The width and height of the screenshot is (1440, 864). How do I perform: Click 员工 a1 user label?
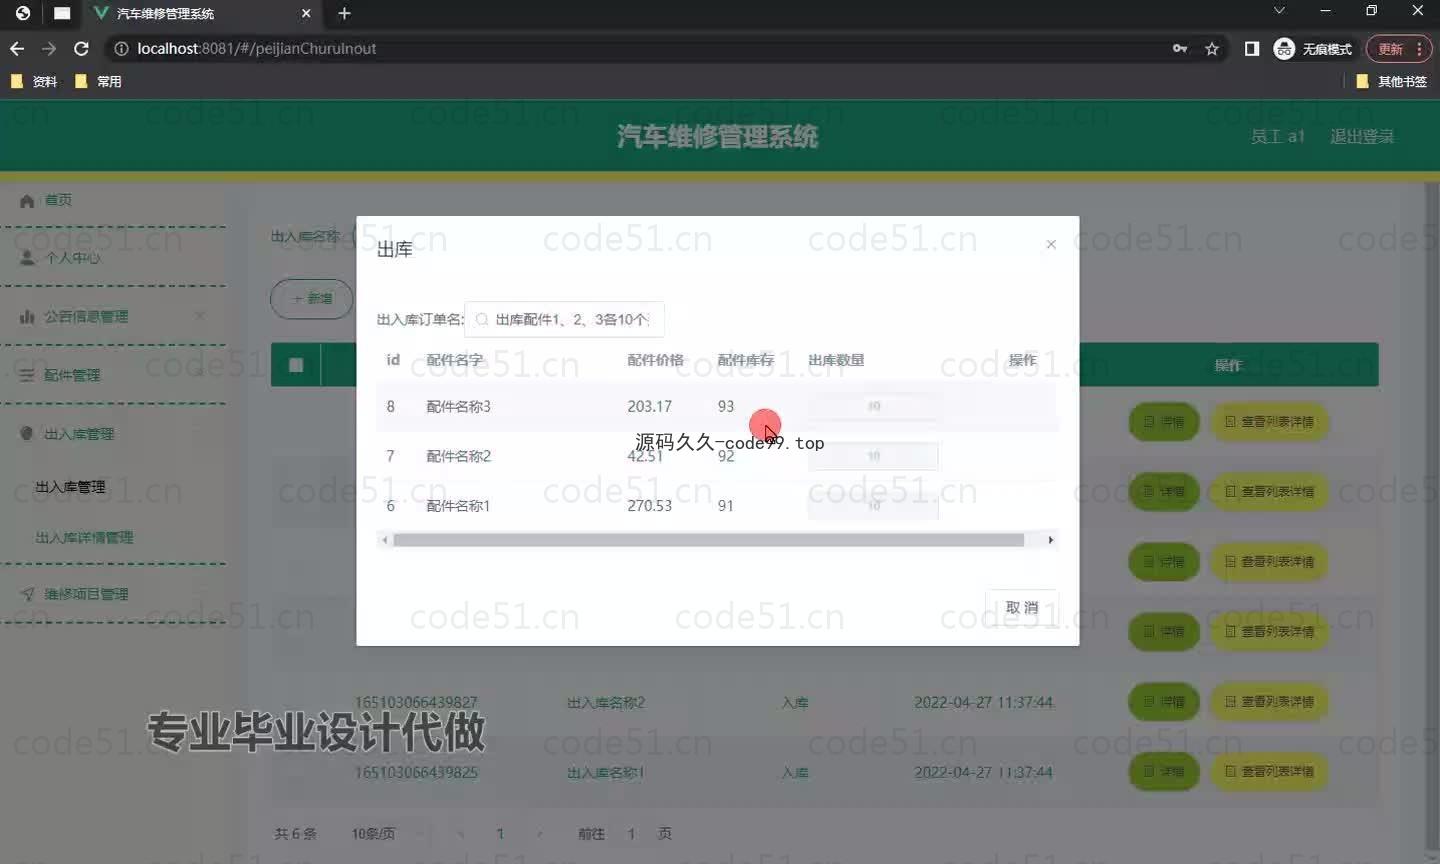(x=1277, y=136)
